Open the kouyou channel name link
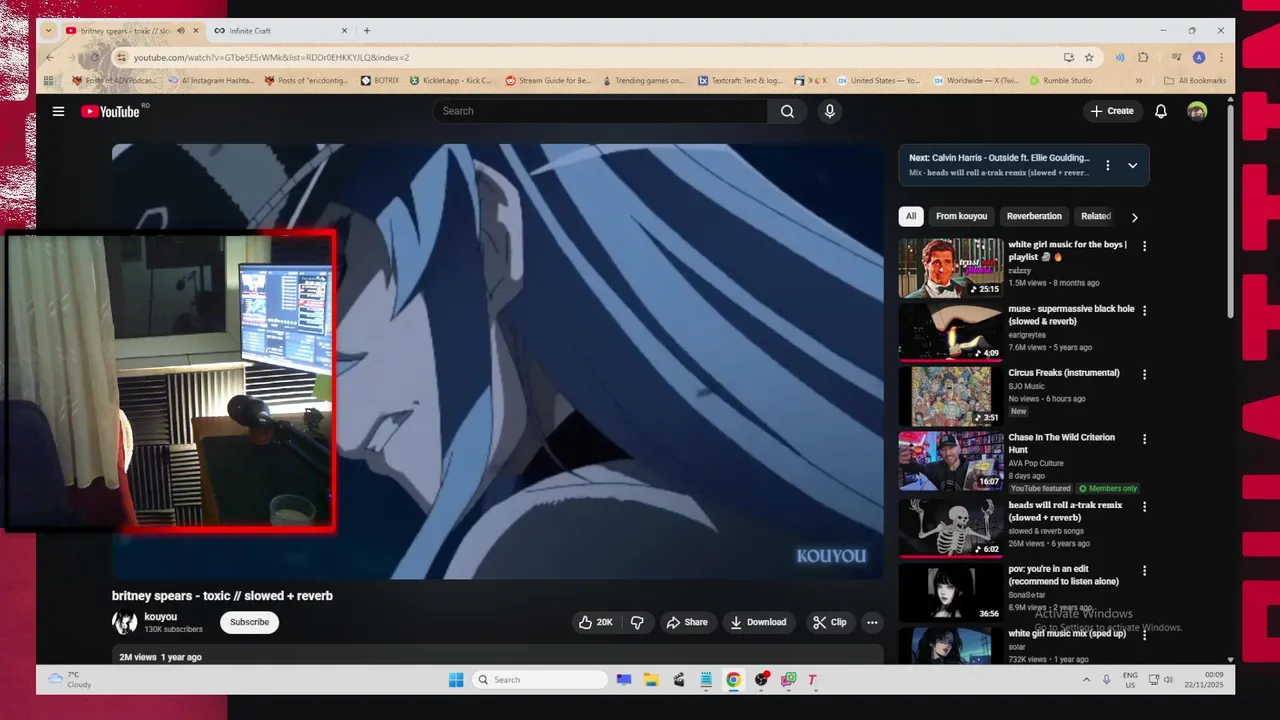Image resolution: width=1280 pixels, height=720 pixels. 160,617
